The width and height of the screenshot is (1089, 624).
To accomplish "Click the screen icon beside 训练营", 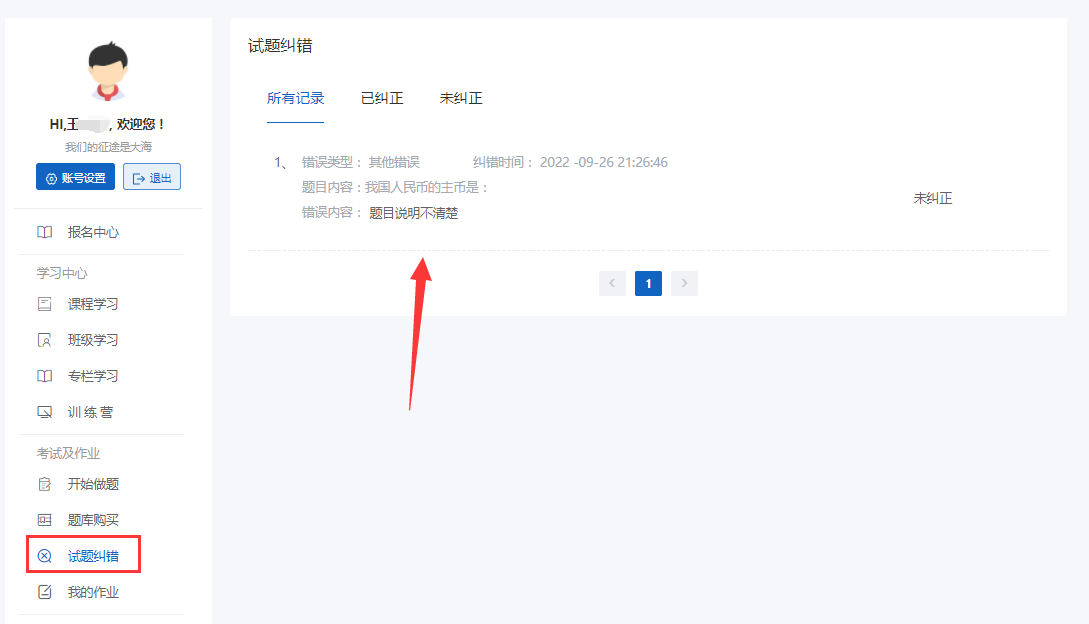I will 44,412.
